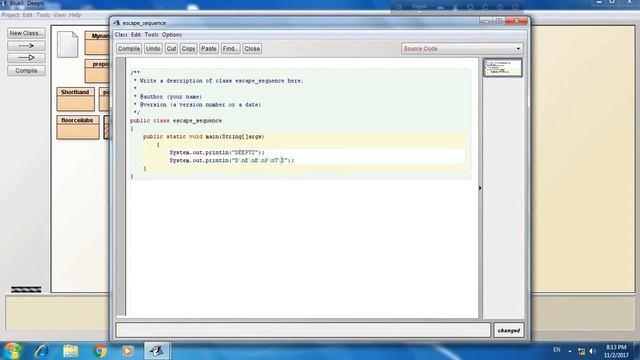Click the Compile button in editor toolbar

tap(129, 49)
